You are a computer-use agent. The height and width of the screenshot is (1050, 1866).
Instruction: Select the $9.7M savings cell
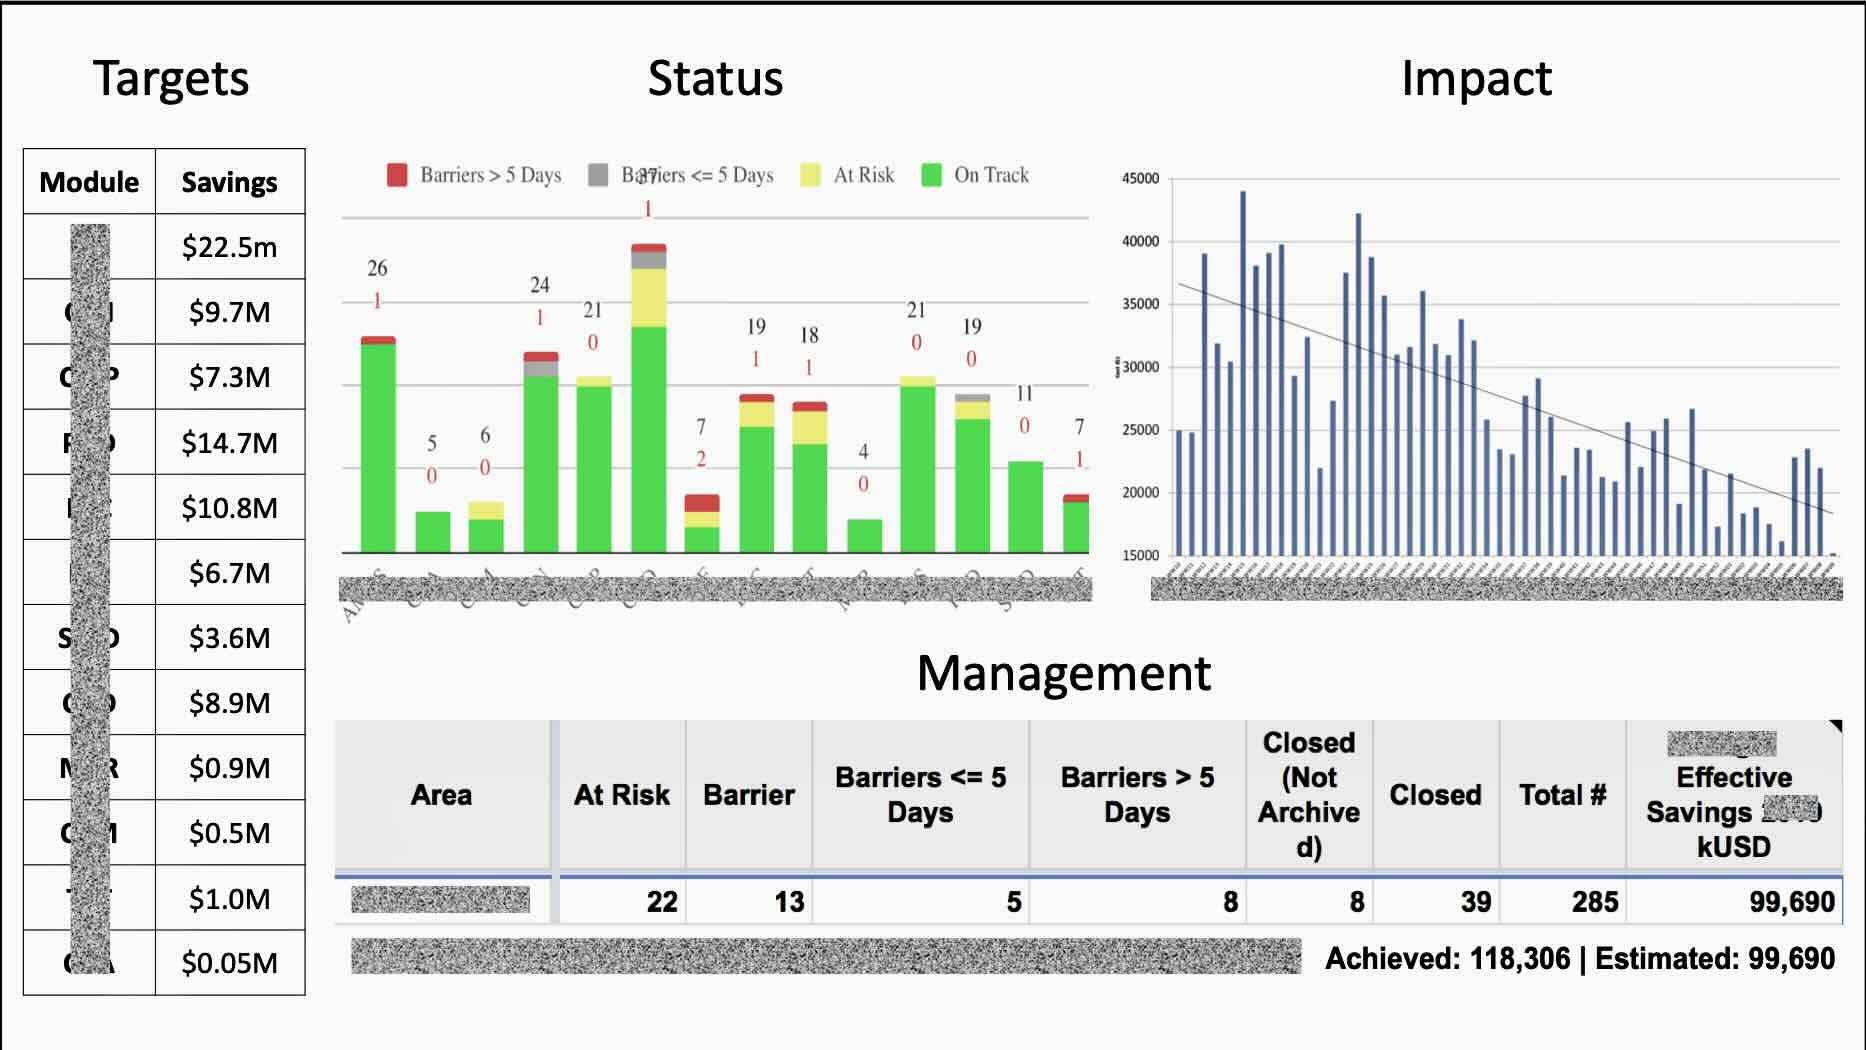(230, 312)
